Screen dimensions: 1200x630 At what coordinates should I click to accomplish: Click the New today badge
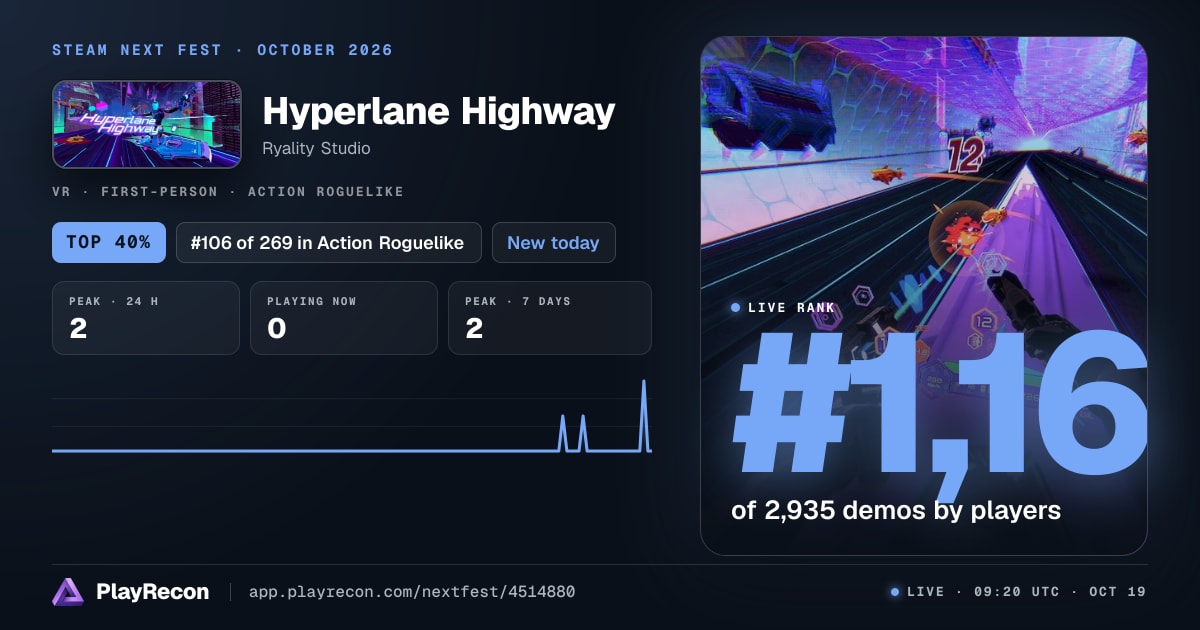553,242
